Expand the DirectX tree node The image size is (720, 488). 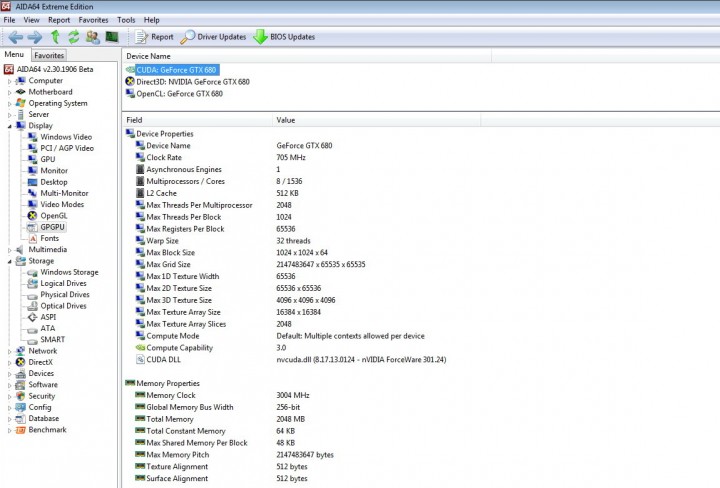pyautogui.click(x=9, y=362)
